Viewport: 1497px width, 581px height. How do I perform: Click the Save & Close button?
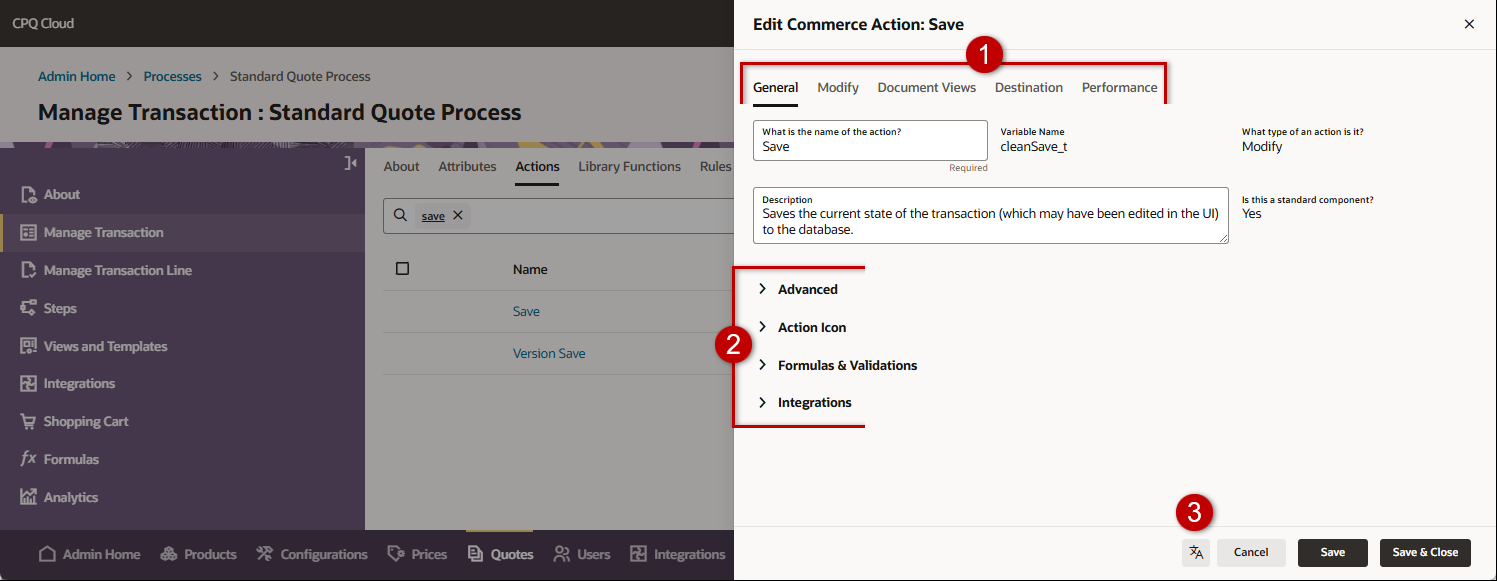(x=1425, y=552)
